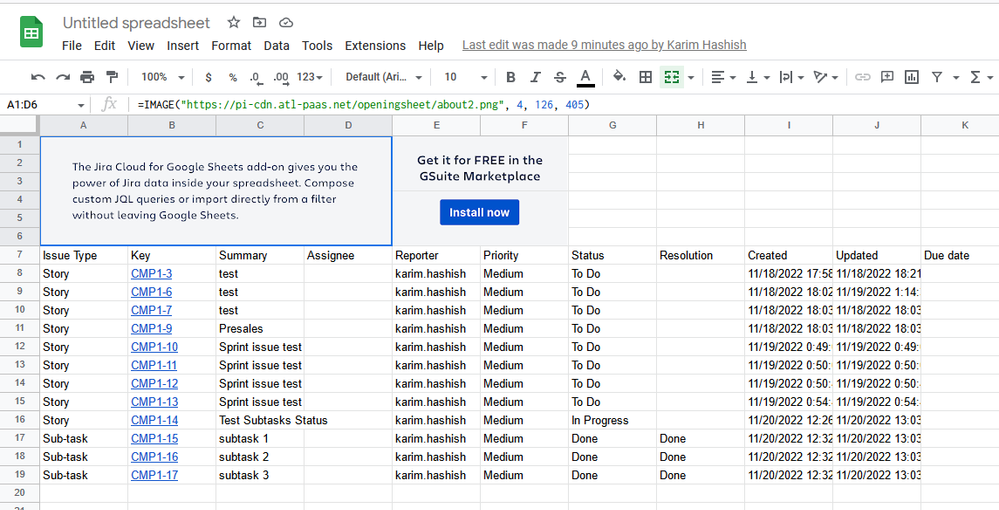The width and height of the screenshot is (999, 510).
Task: Open the zoom 100% dropdown
Action: pos(162,77)
